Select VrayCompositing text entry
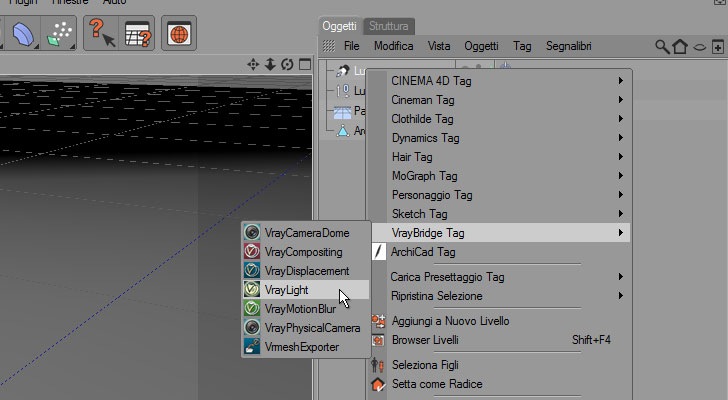The width and height of the screenshot is (728, 400). click(304, 252)
